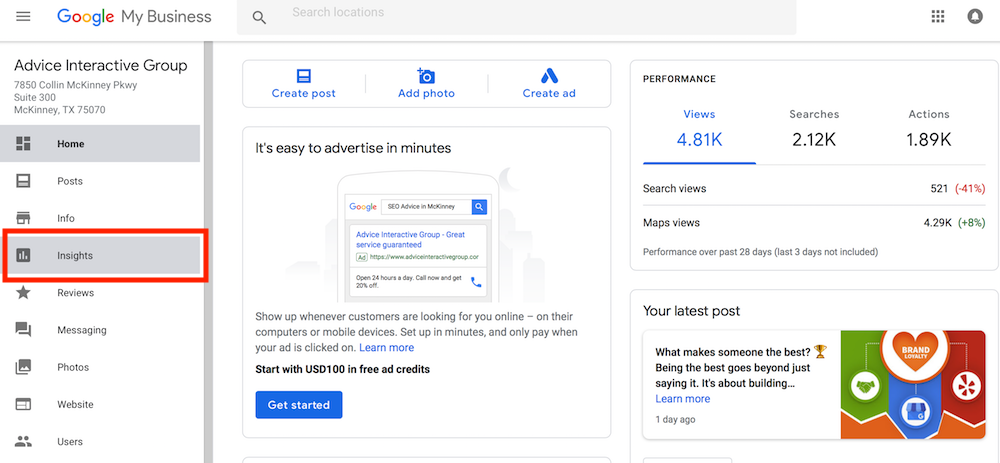Click Start with USD100 in free ad credits
Screen dimensions: 1000x463
[x=342, y=369]
